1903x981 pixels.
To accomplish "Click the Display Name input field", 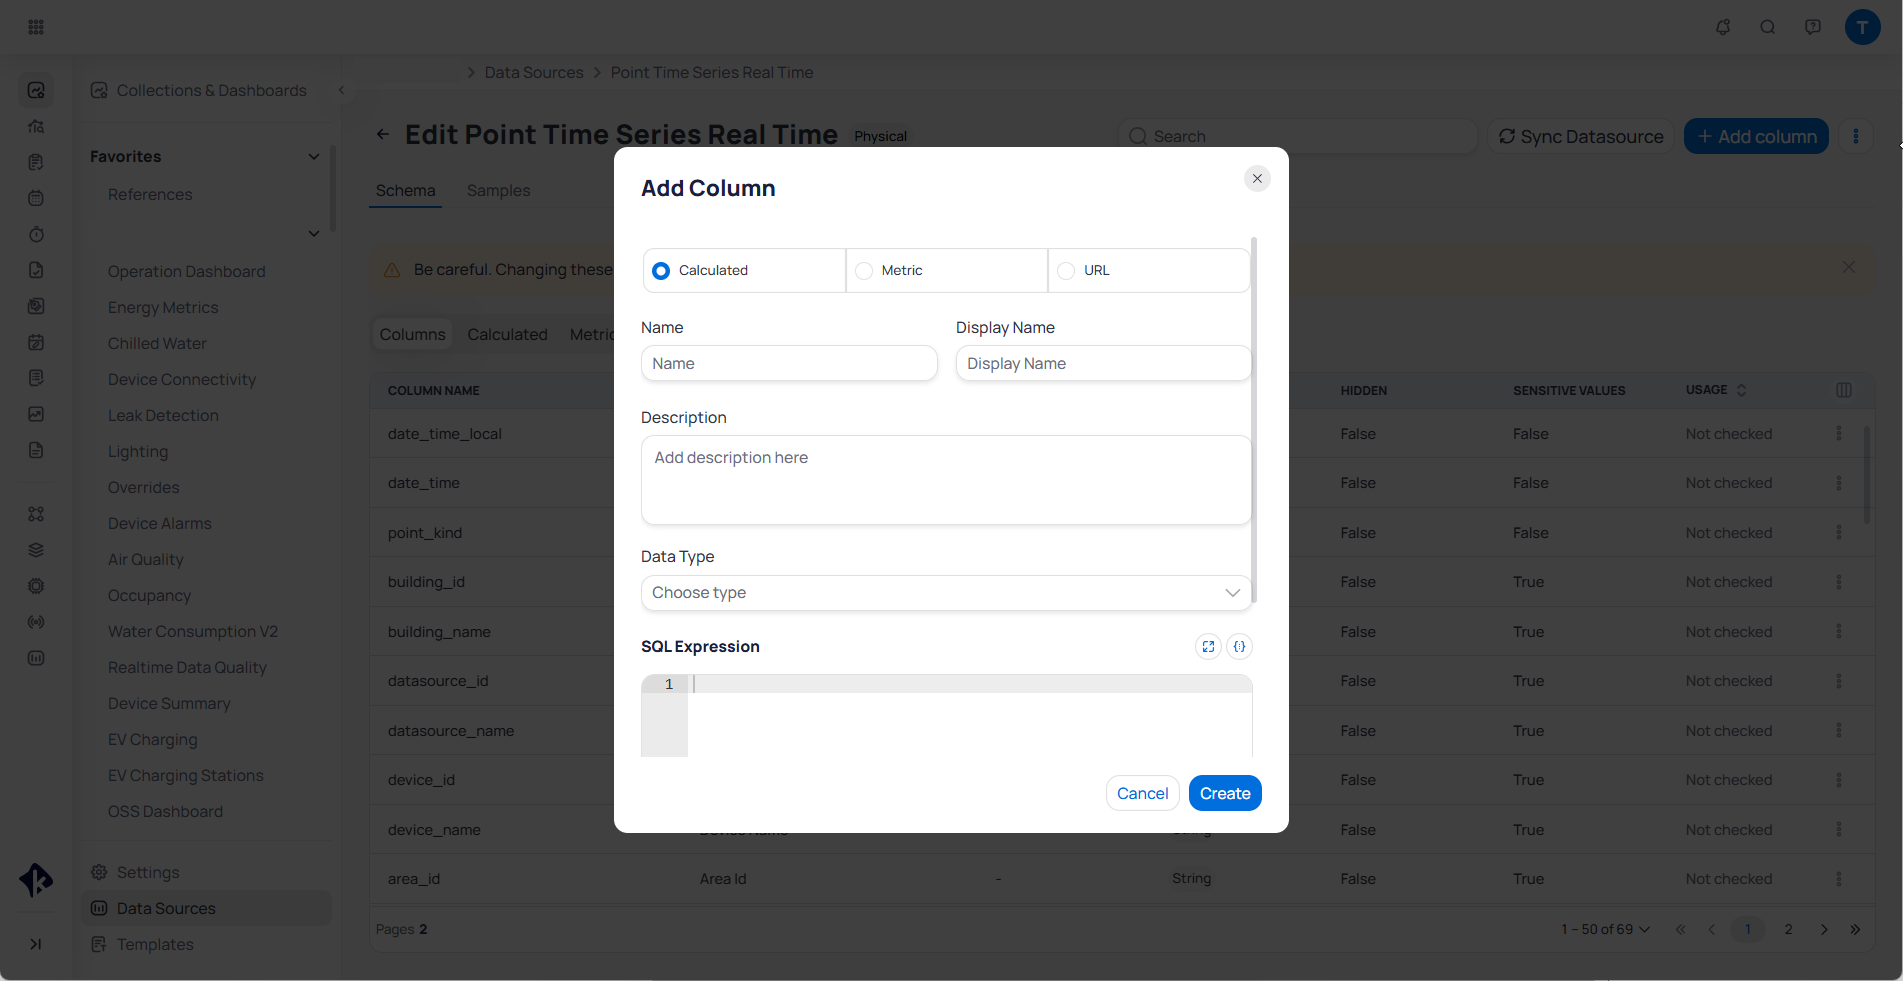I will tap(1103, 363).
